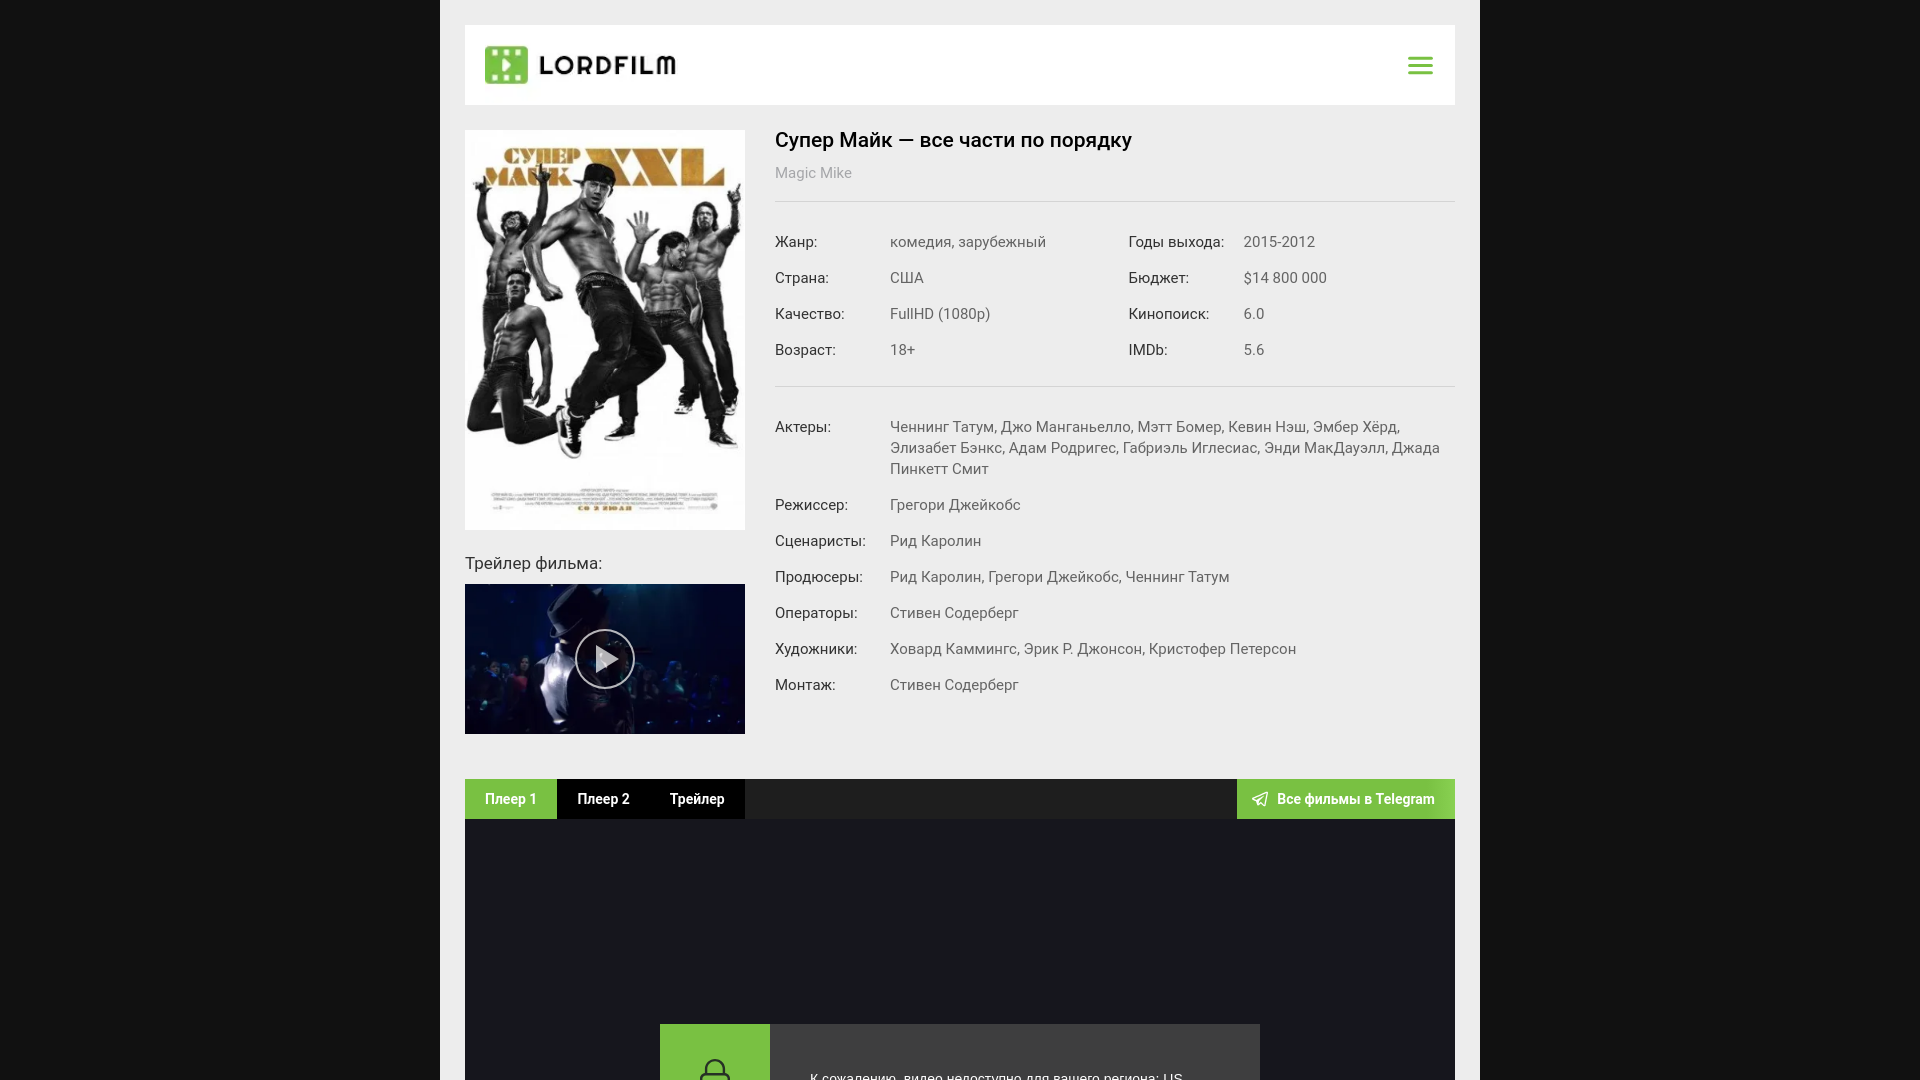
Task: Click Стивен Содерберг in Монтаж row
Action: [954, 685]
